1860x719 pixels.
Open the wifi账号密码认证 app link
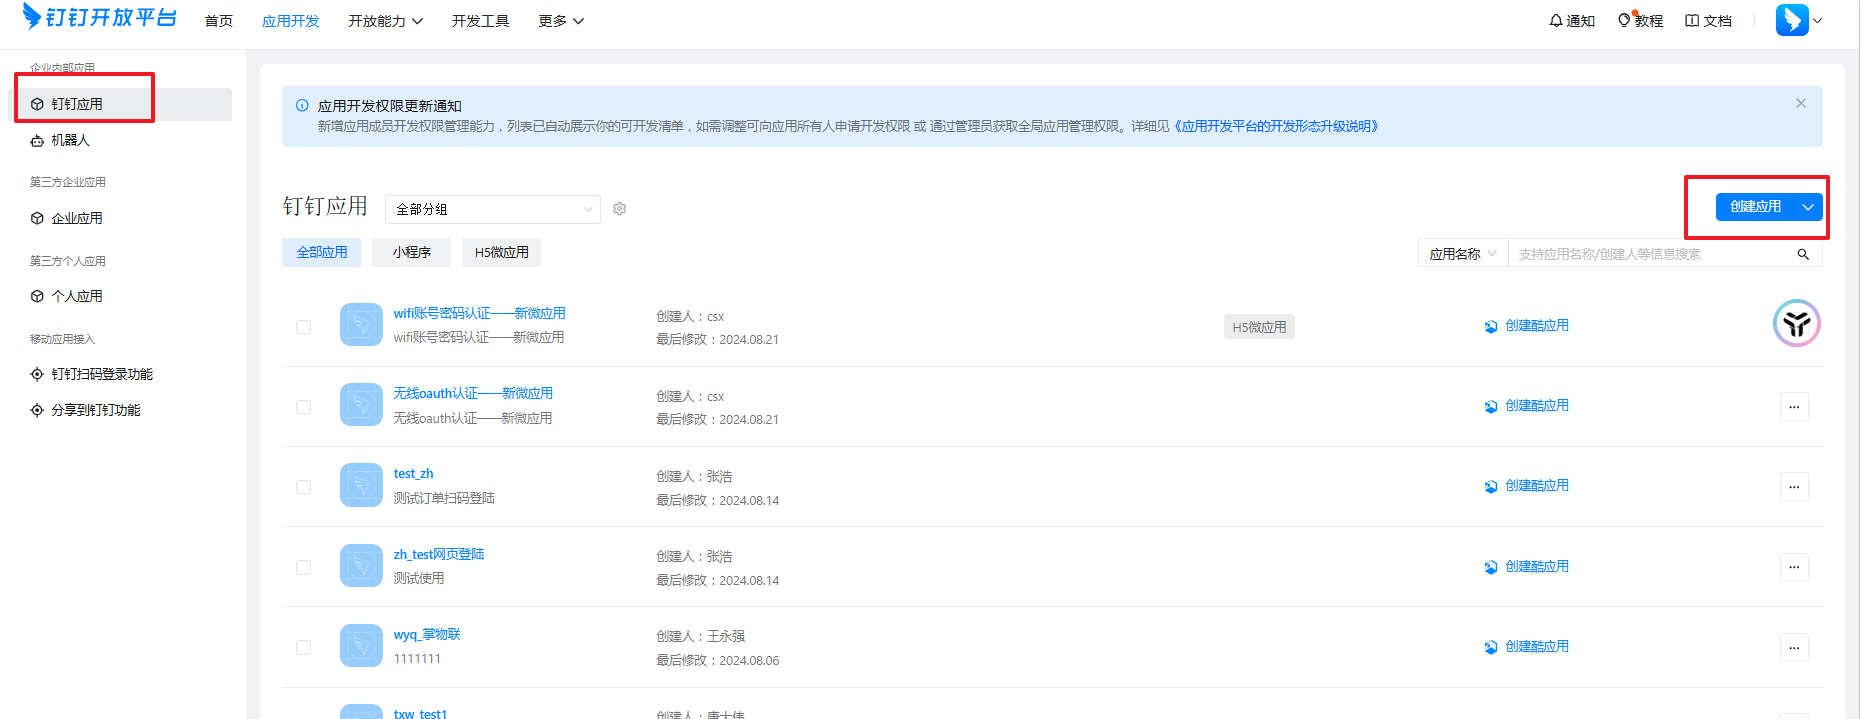(480, 314)
